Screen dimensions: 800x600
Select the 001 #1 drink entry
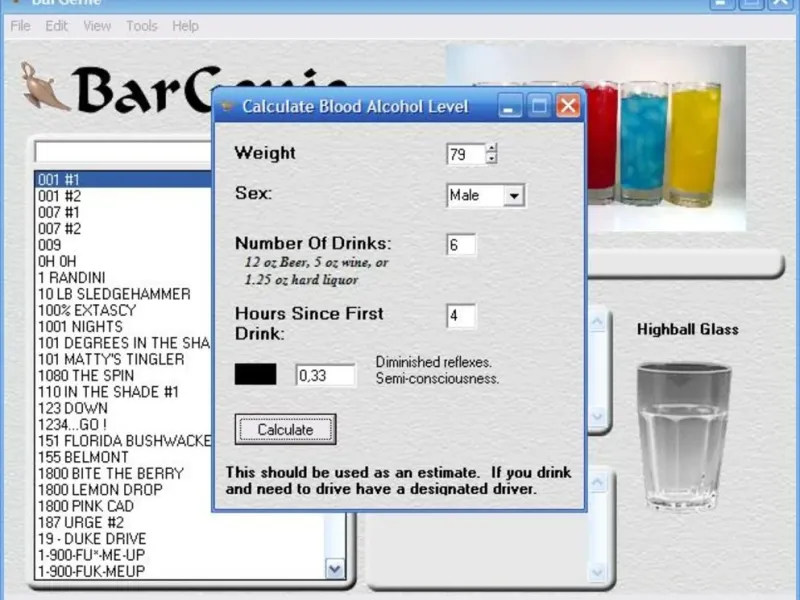tap(123, 180)
